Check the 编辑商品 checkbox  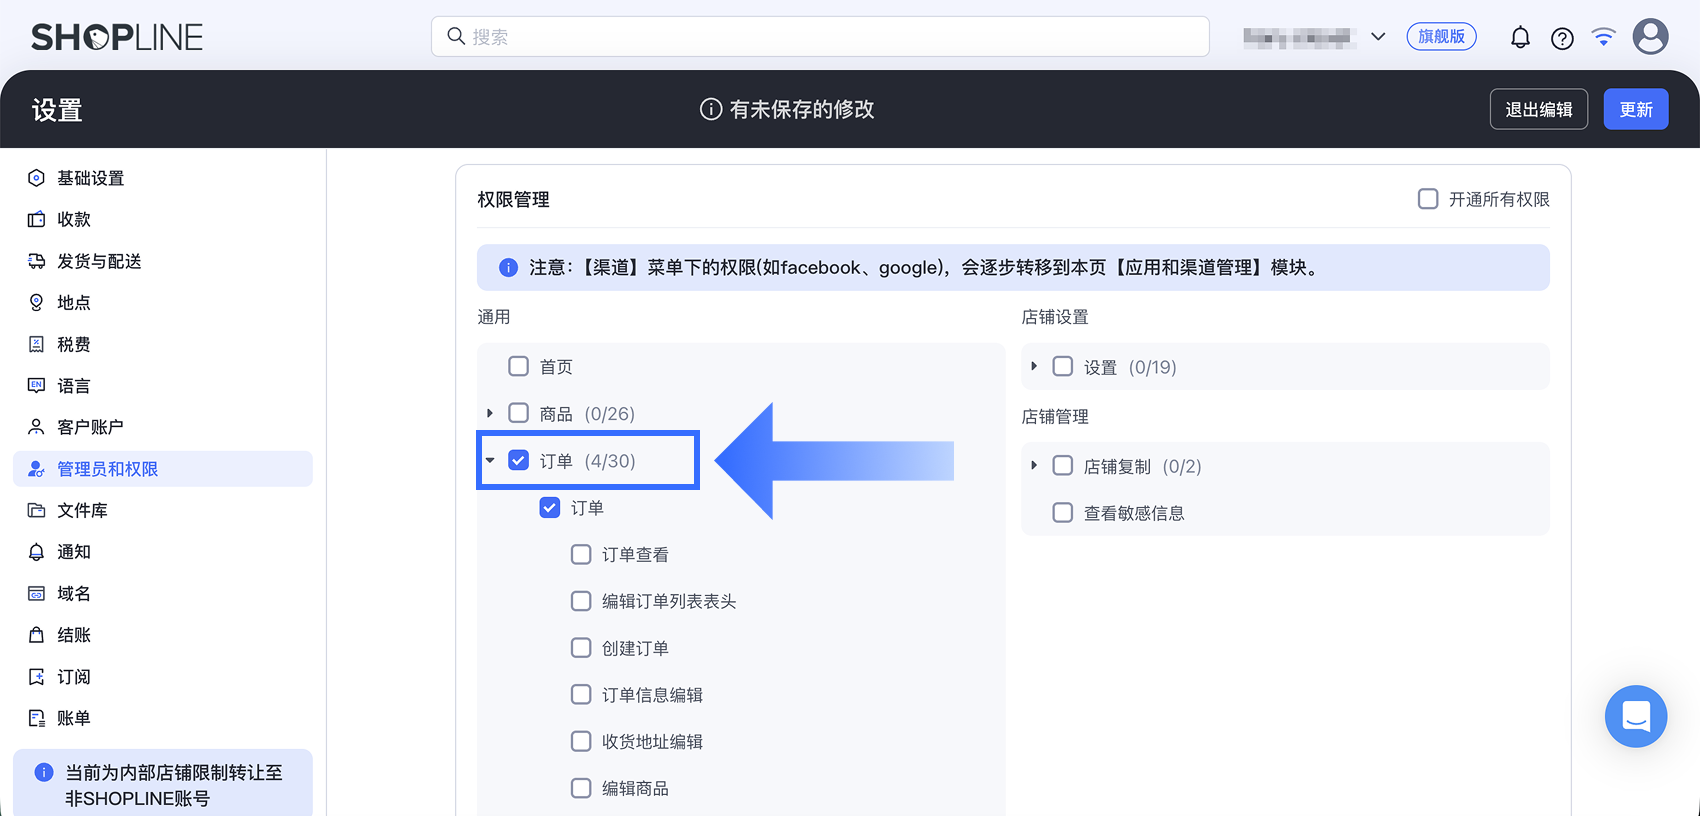[581, 788]
